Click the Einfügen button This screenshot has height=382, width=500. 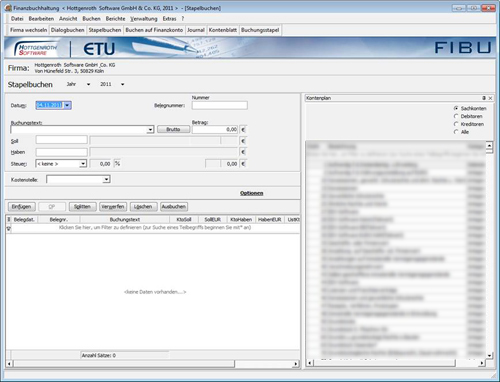click(x=21, y=207)
